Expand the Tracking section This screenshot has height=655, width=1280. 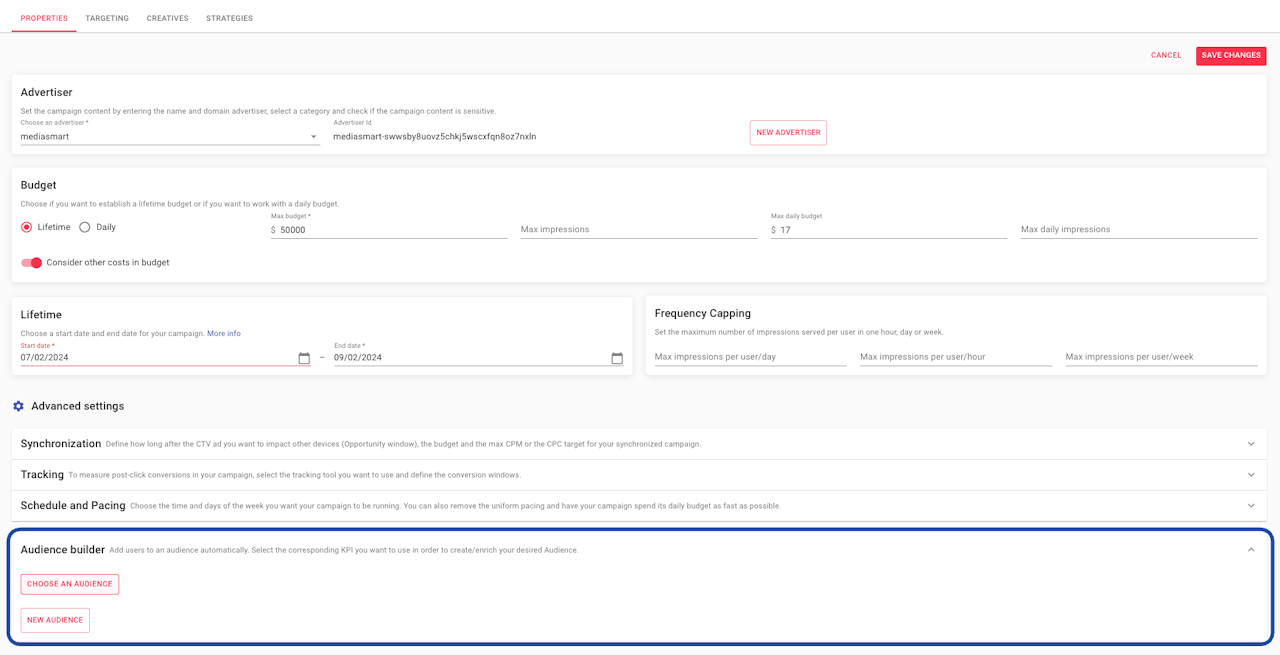coord(1251,475)
